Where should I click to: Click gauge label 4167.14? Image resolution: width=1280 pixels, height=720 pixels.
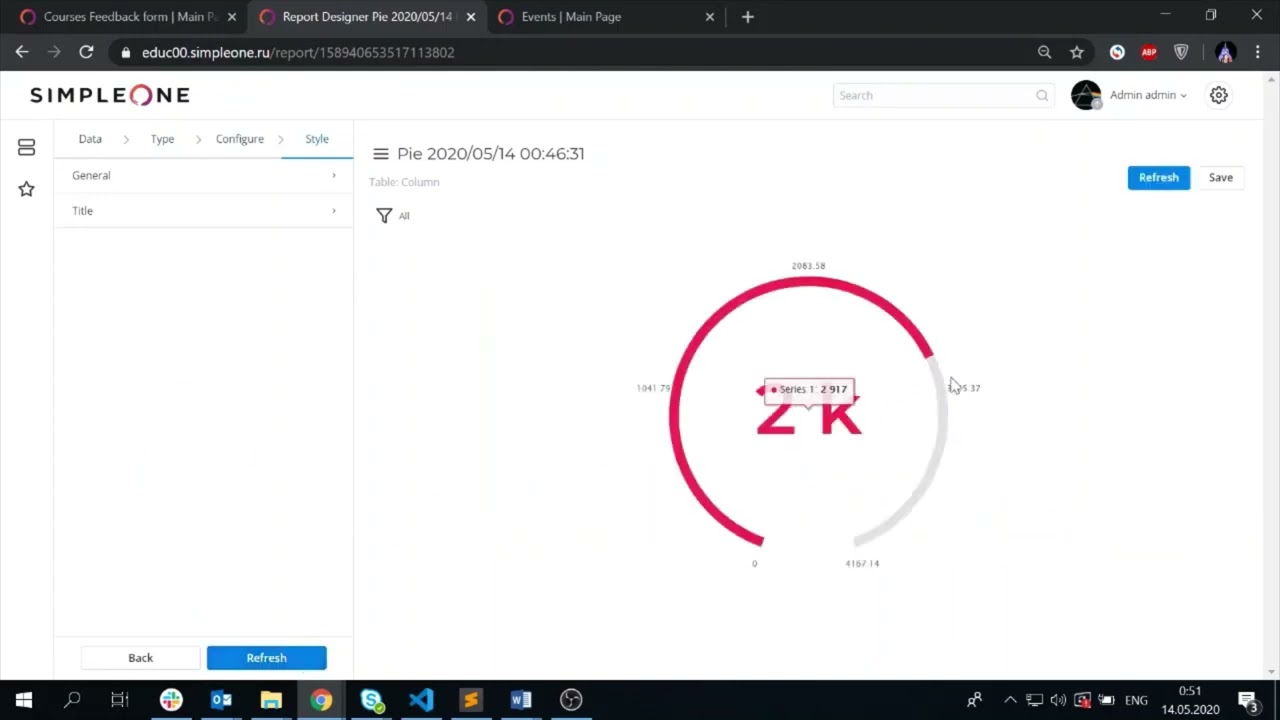862,564
